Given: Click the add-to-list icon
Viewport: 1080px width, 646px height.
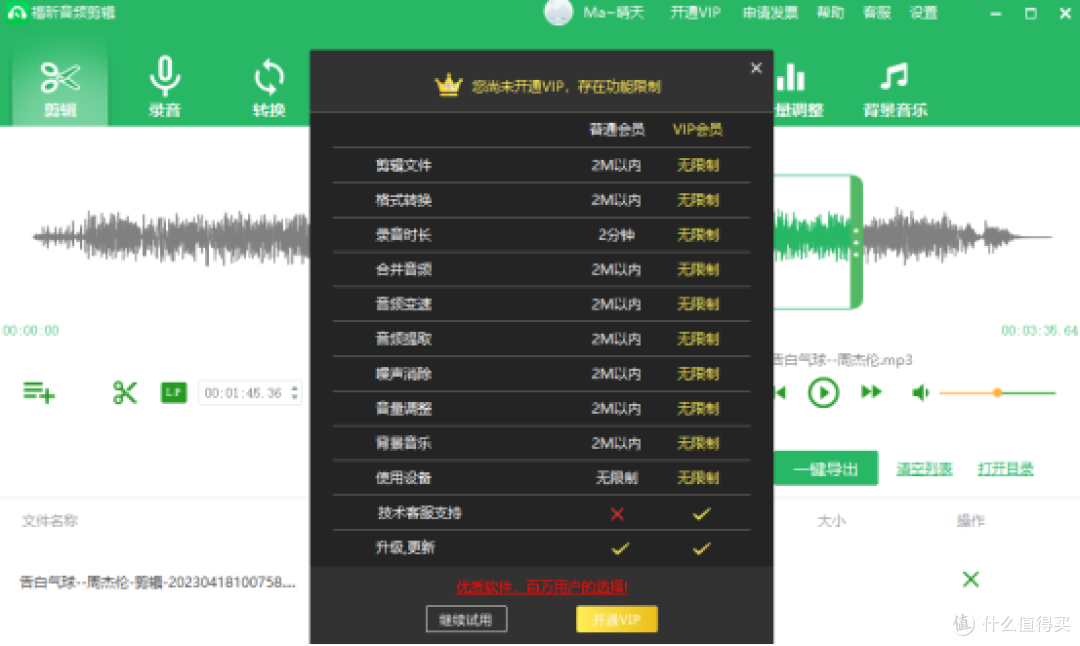Looking at the screenshot, I should pyautogui.click(x=39, y=393).
